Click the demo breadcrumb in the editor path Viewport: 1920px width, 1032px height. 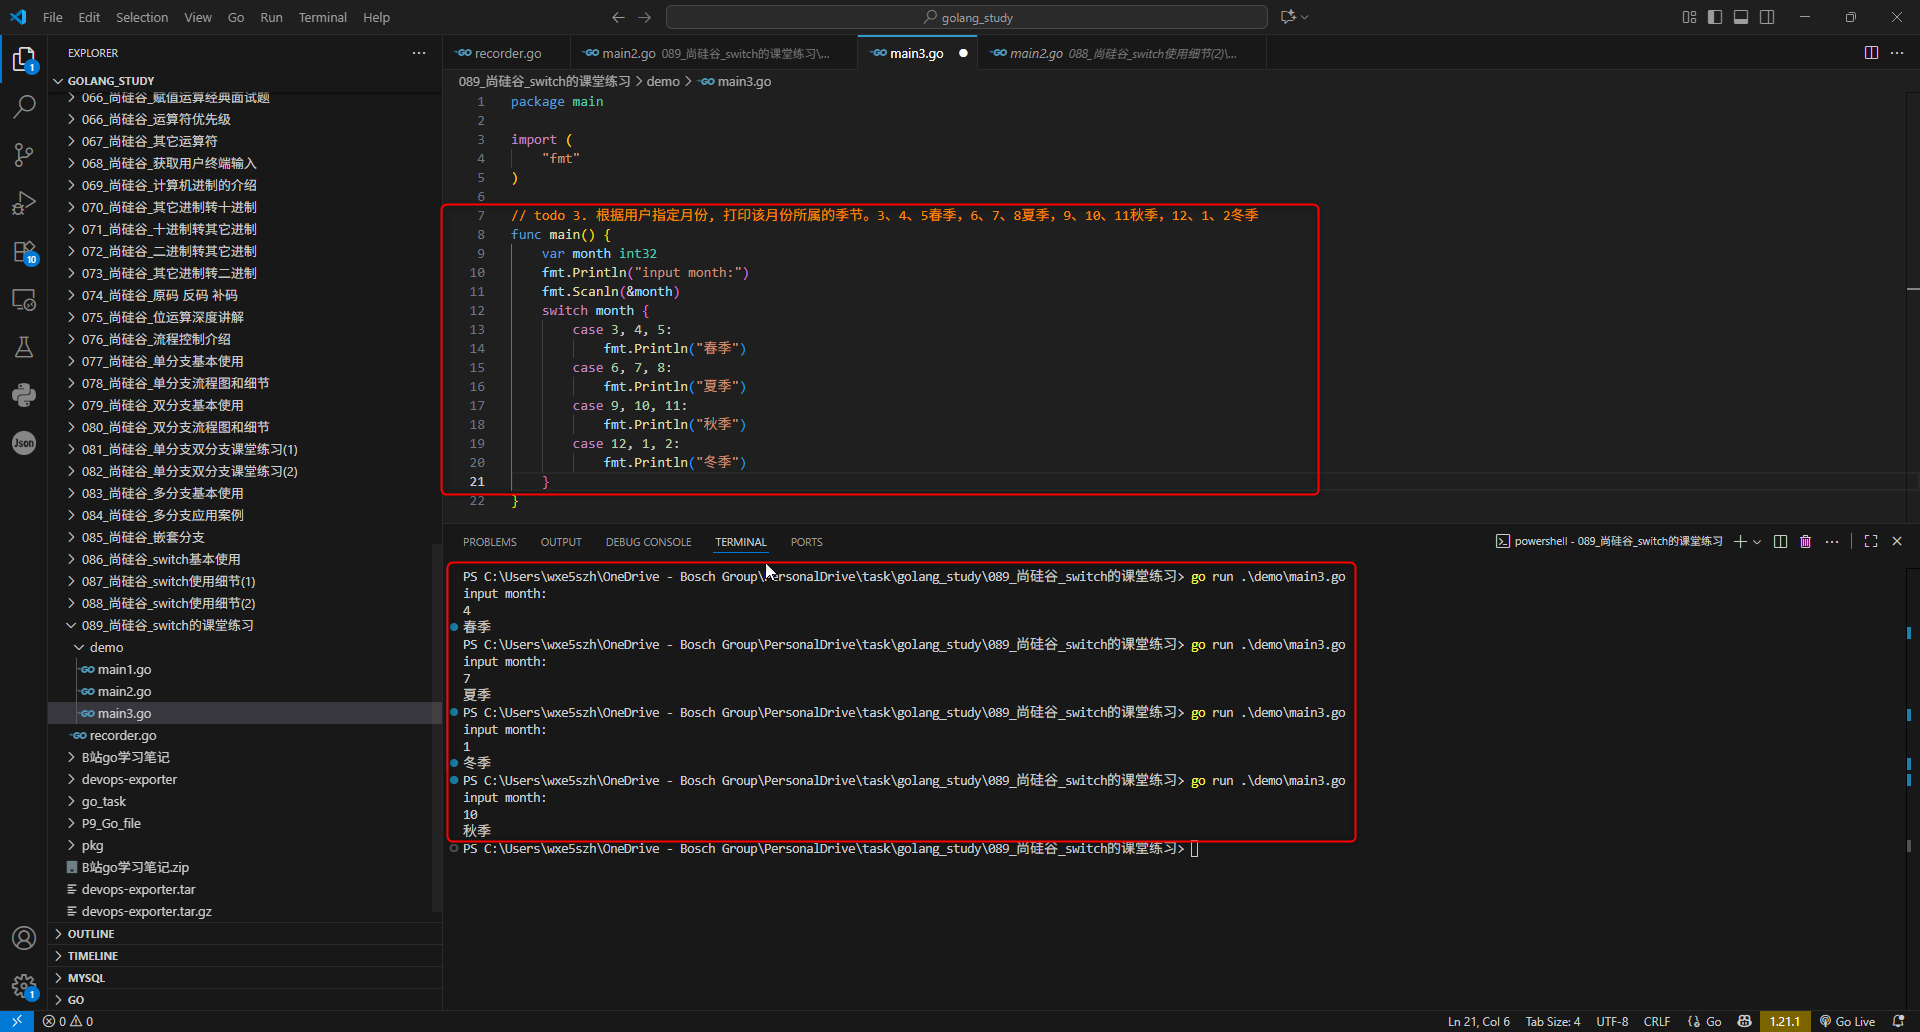[663, 81]
